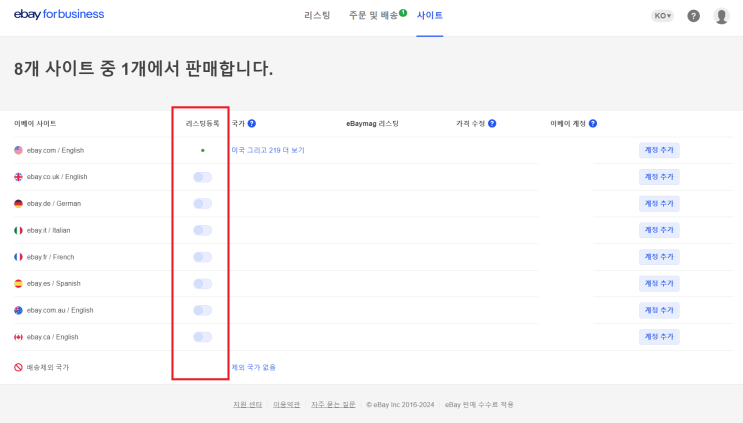743x423 pixels.
Task: Toggle listing for ebay.com.au English
Action: tap(202, 310)
